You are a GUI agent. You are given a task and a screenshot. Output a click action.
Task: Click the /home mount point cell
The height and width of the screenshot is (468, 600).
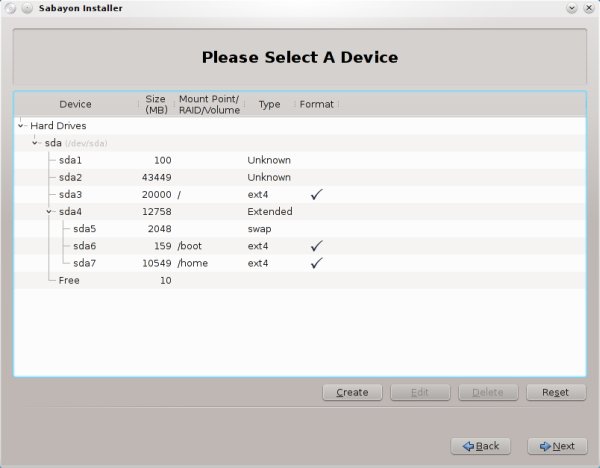192,263
